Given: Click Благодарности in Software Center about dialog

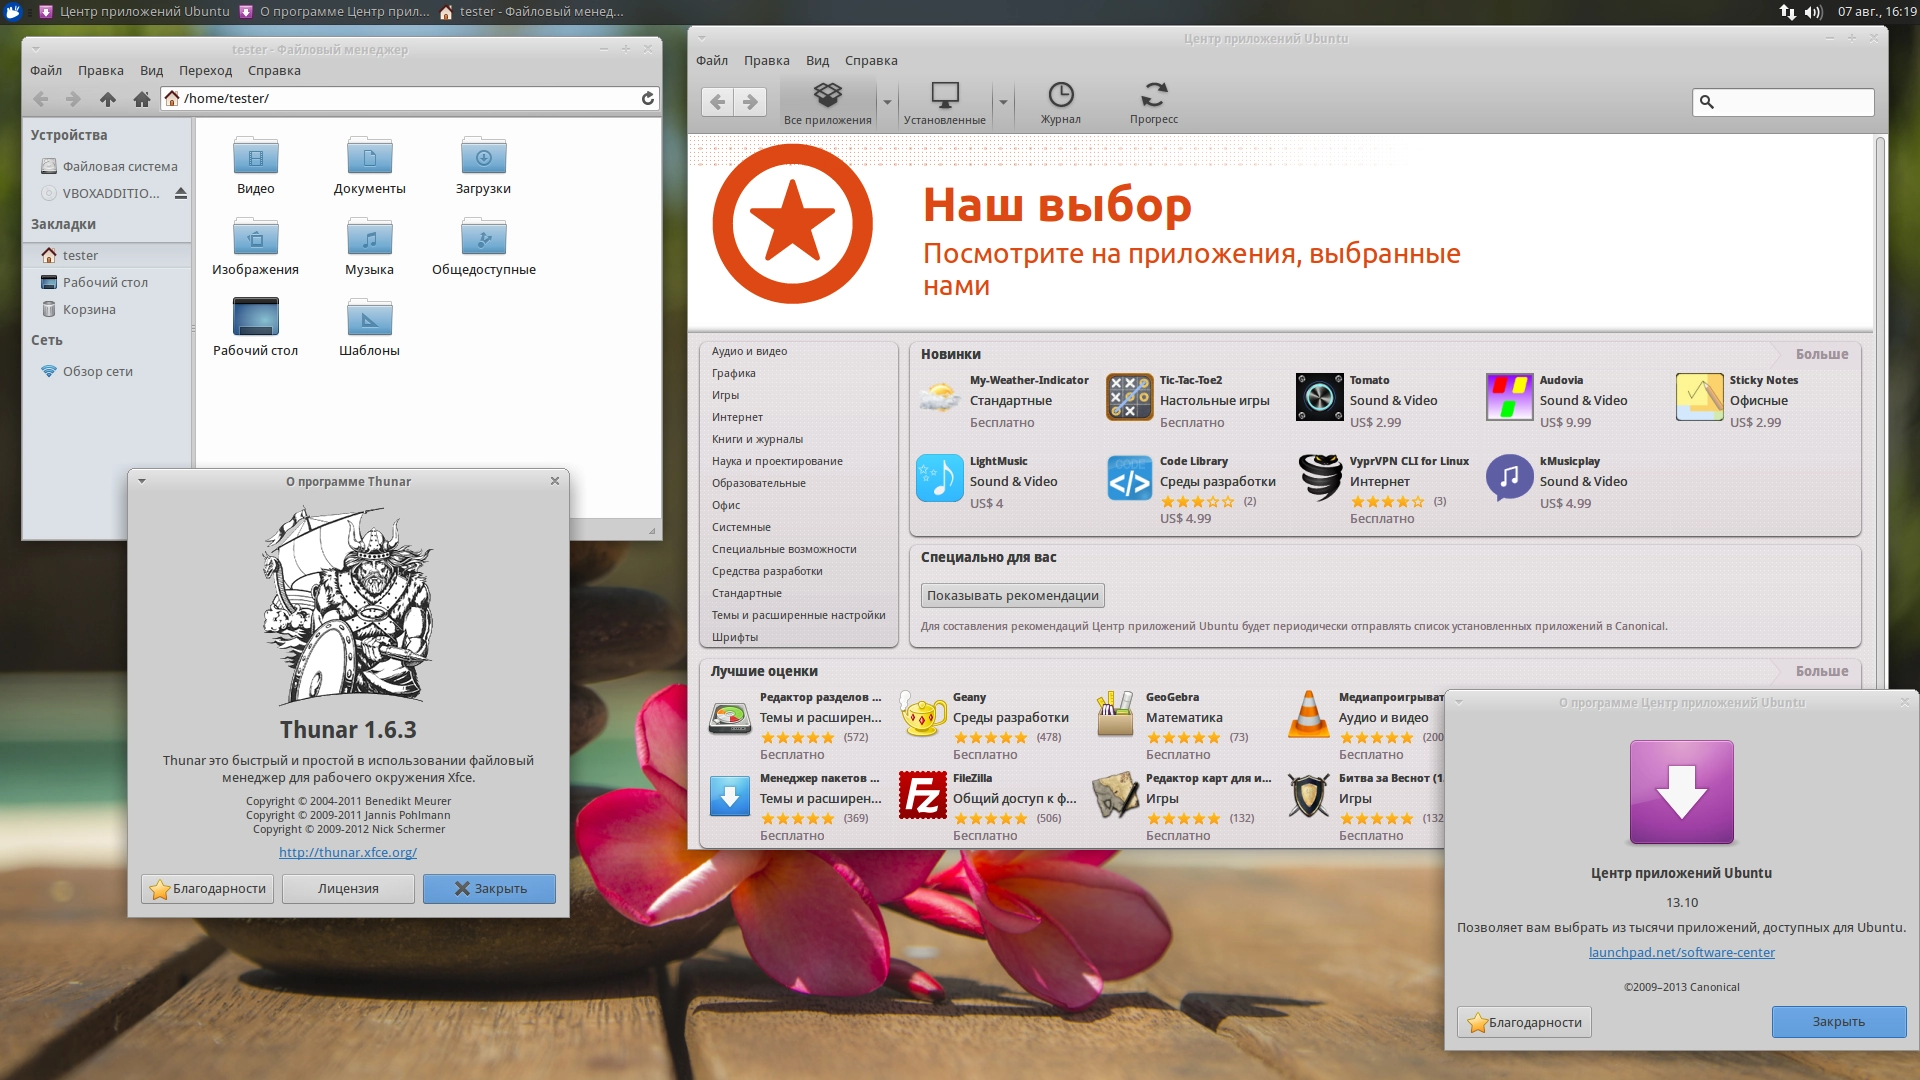Looking at the screenshot, I should click(1524, 1022).
